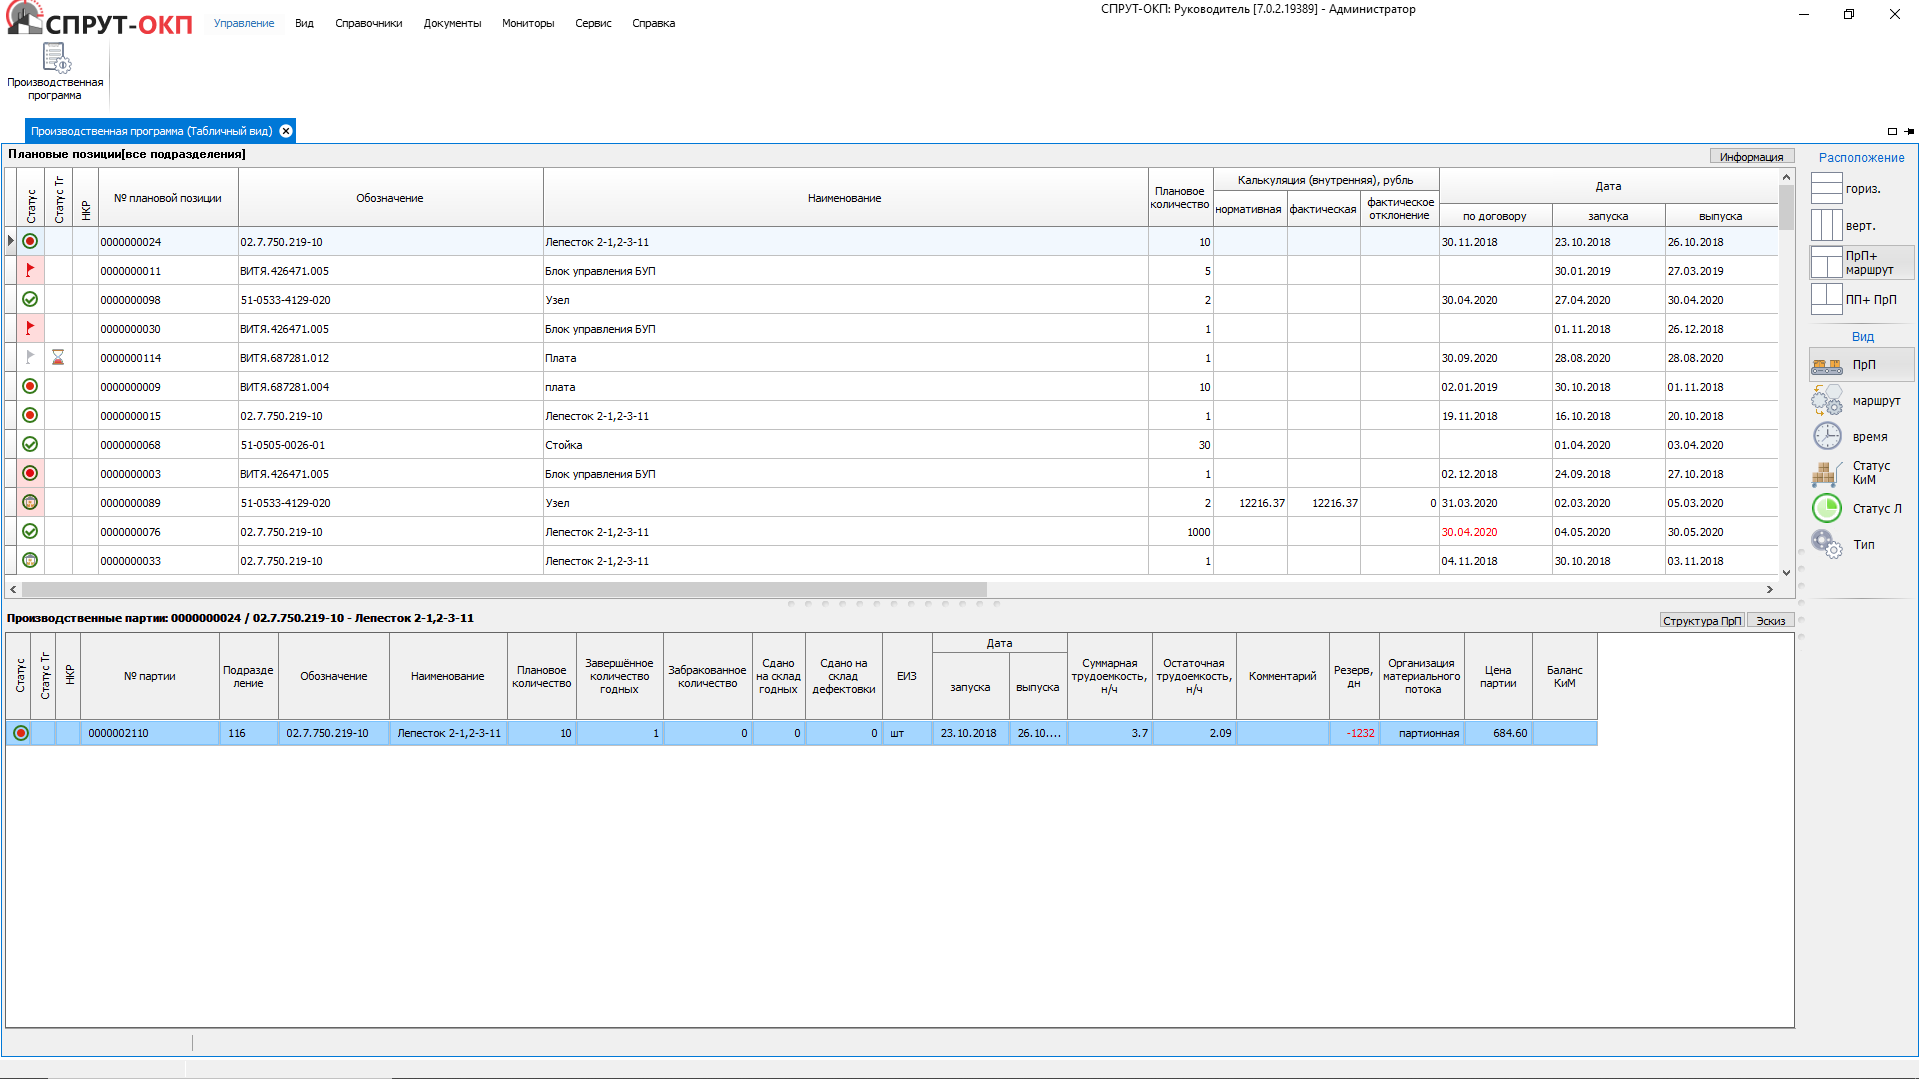Expand row arrow for position 0000000024
Screen dimensions: 1919x1079
click(11, 242)
